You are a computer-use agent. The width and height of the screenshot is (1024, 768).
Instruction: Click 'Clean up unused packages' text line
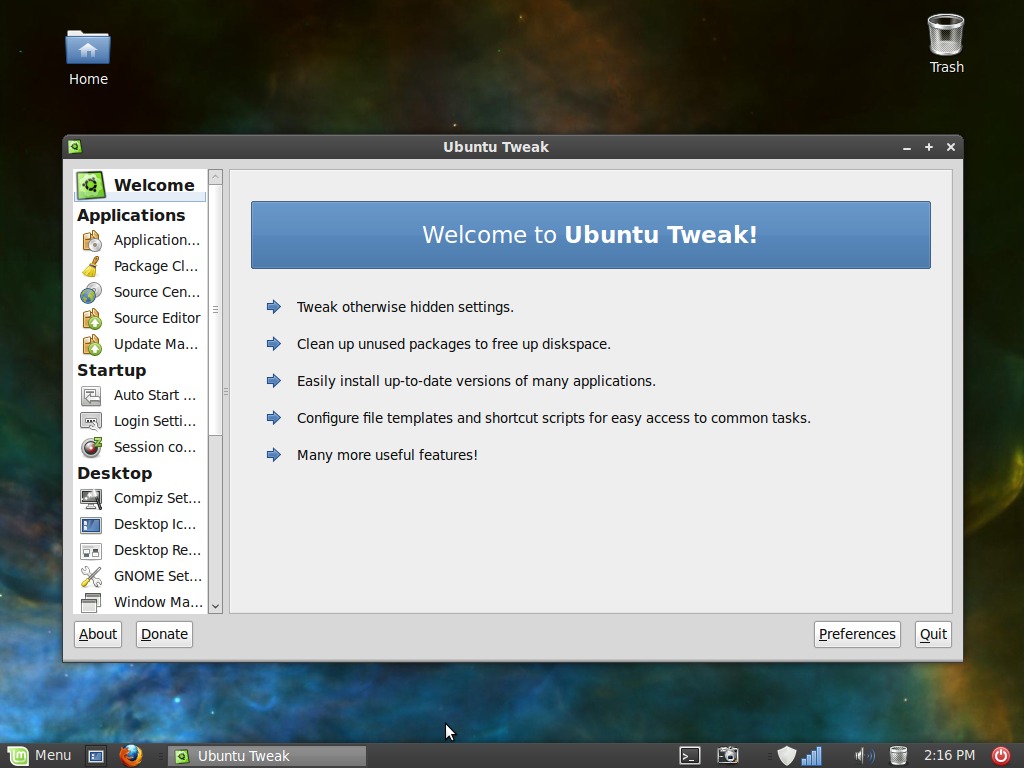(454, 344)
